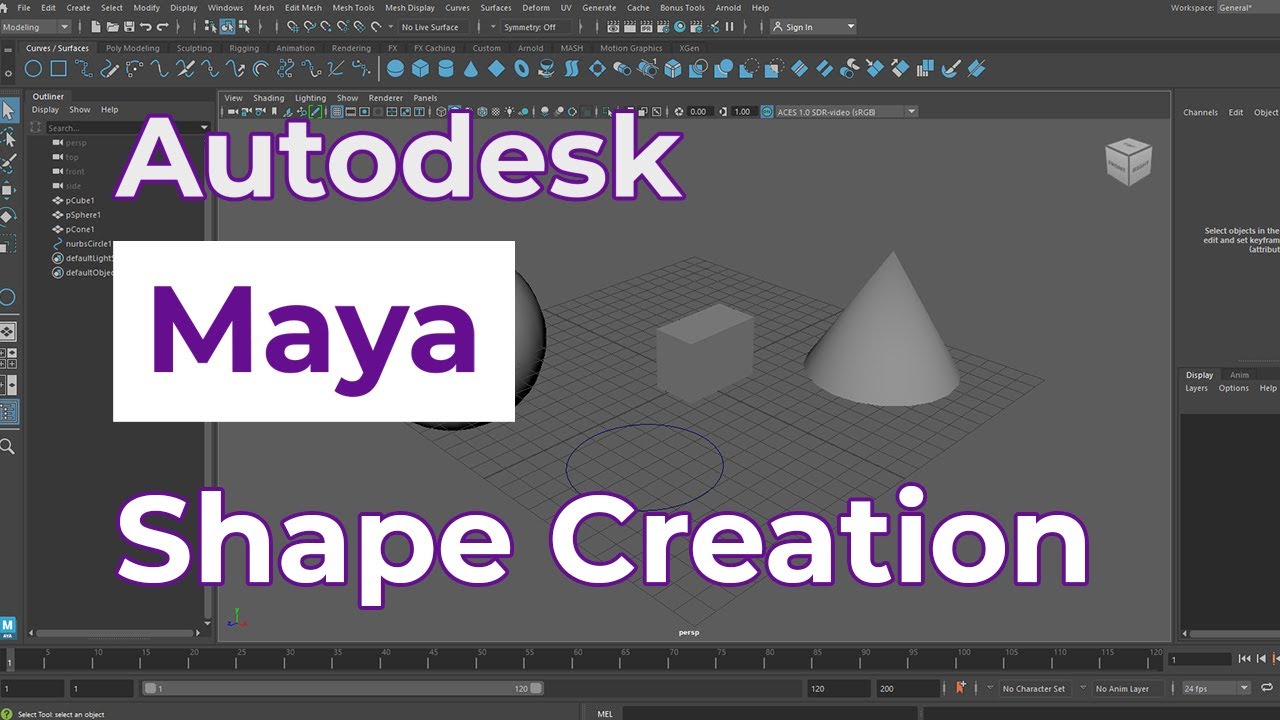Image resolution: width=1280 pixels, height=720 pixels.
Task: Toggle color management in viewport toolbar
Action: point(767,112)
